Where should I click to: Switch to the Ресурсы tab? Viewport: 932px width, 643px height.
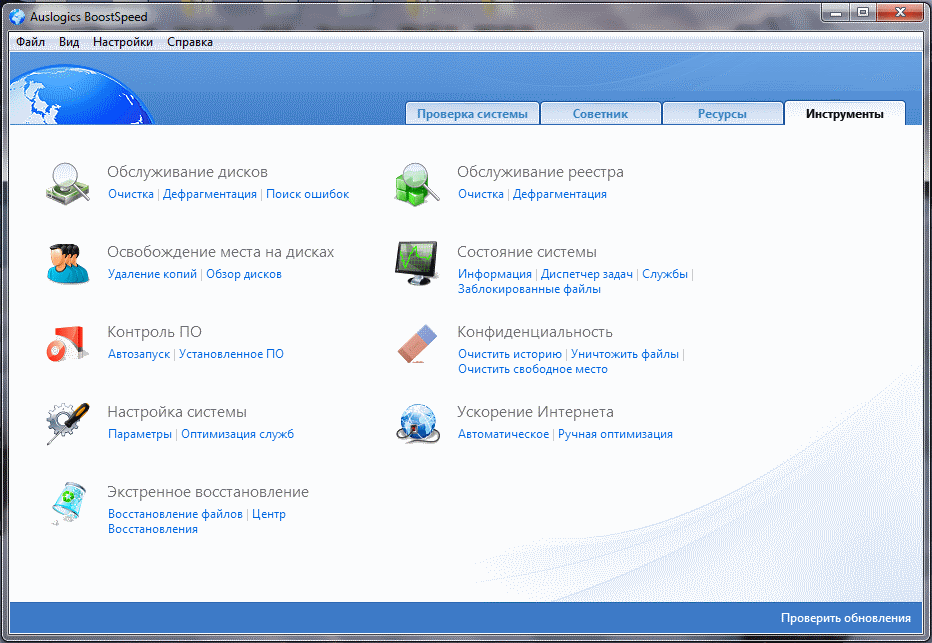pyautogui.click(x=722, y=114)
